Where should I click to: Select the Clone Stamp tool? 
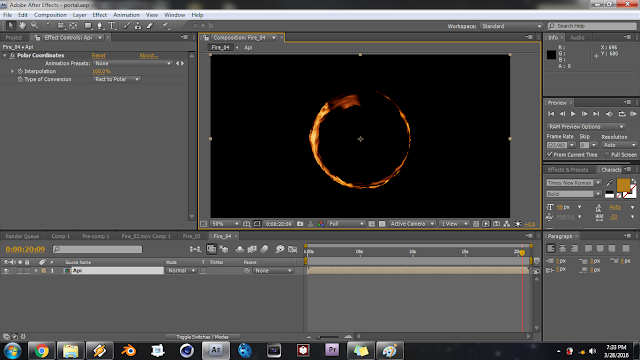[138, 26]
